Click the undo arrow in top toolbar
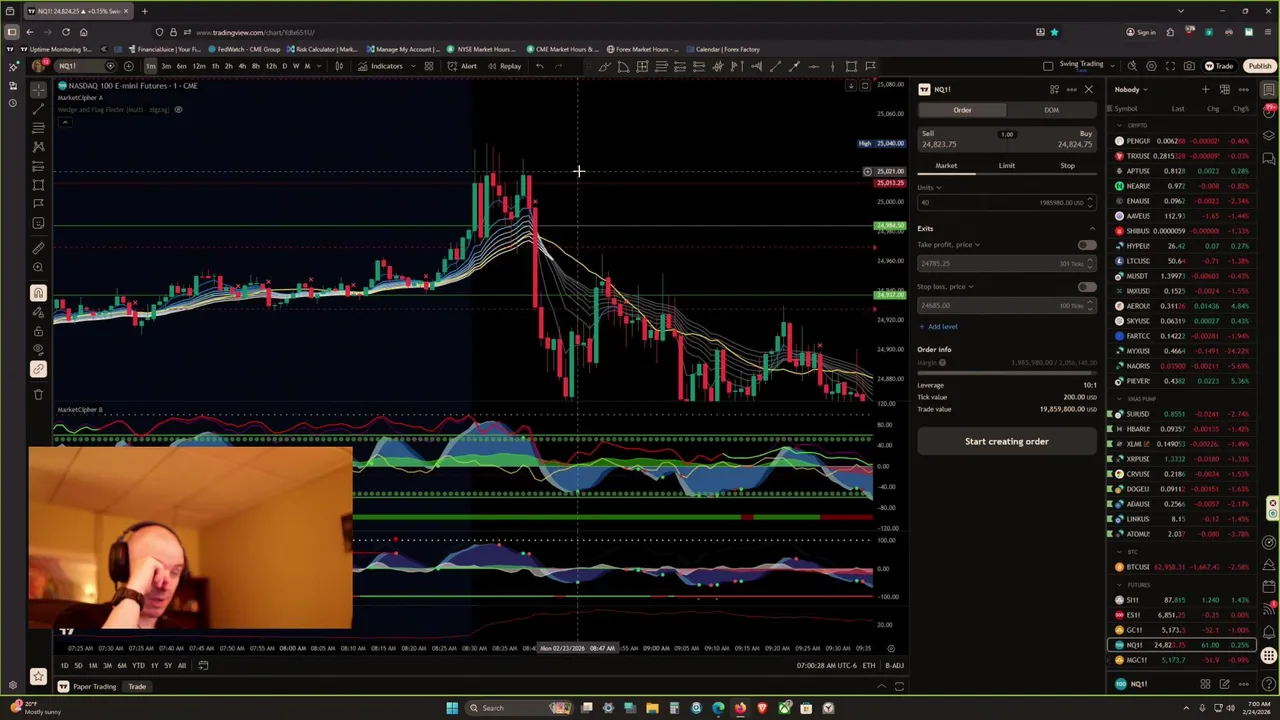 click(x=540, y=66)
